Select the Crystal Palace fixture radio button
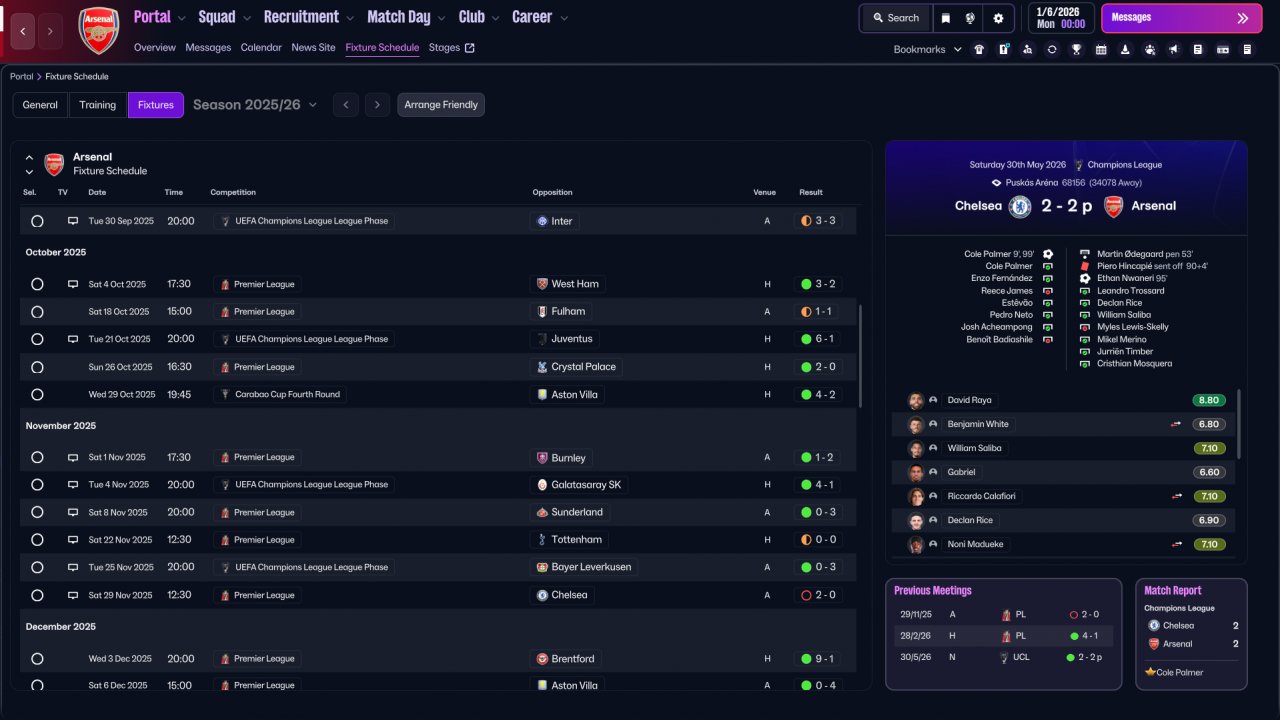Screen dimensions: 1280x720 [x=37, y=367]
